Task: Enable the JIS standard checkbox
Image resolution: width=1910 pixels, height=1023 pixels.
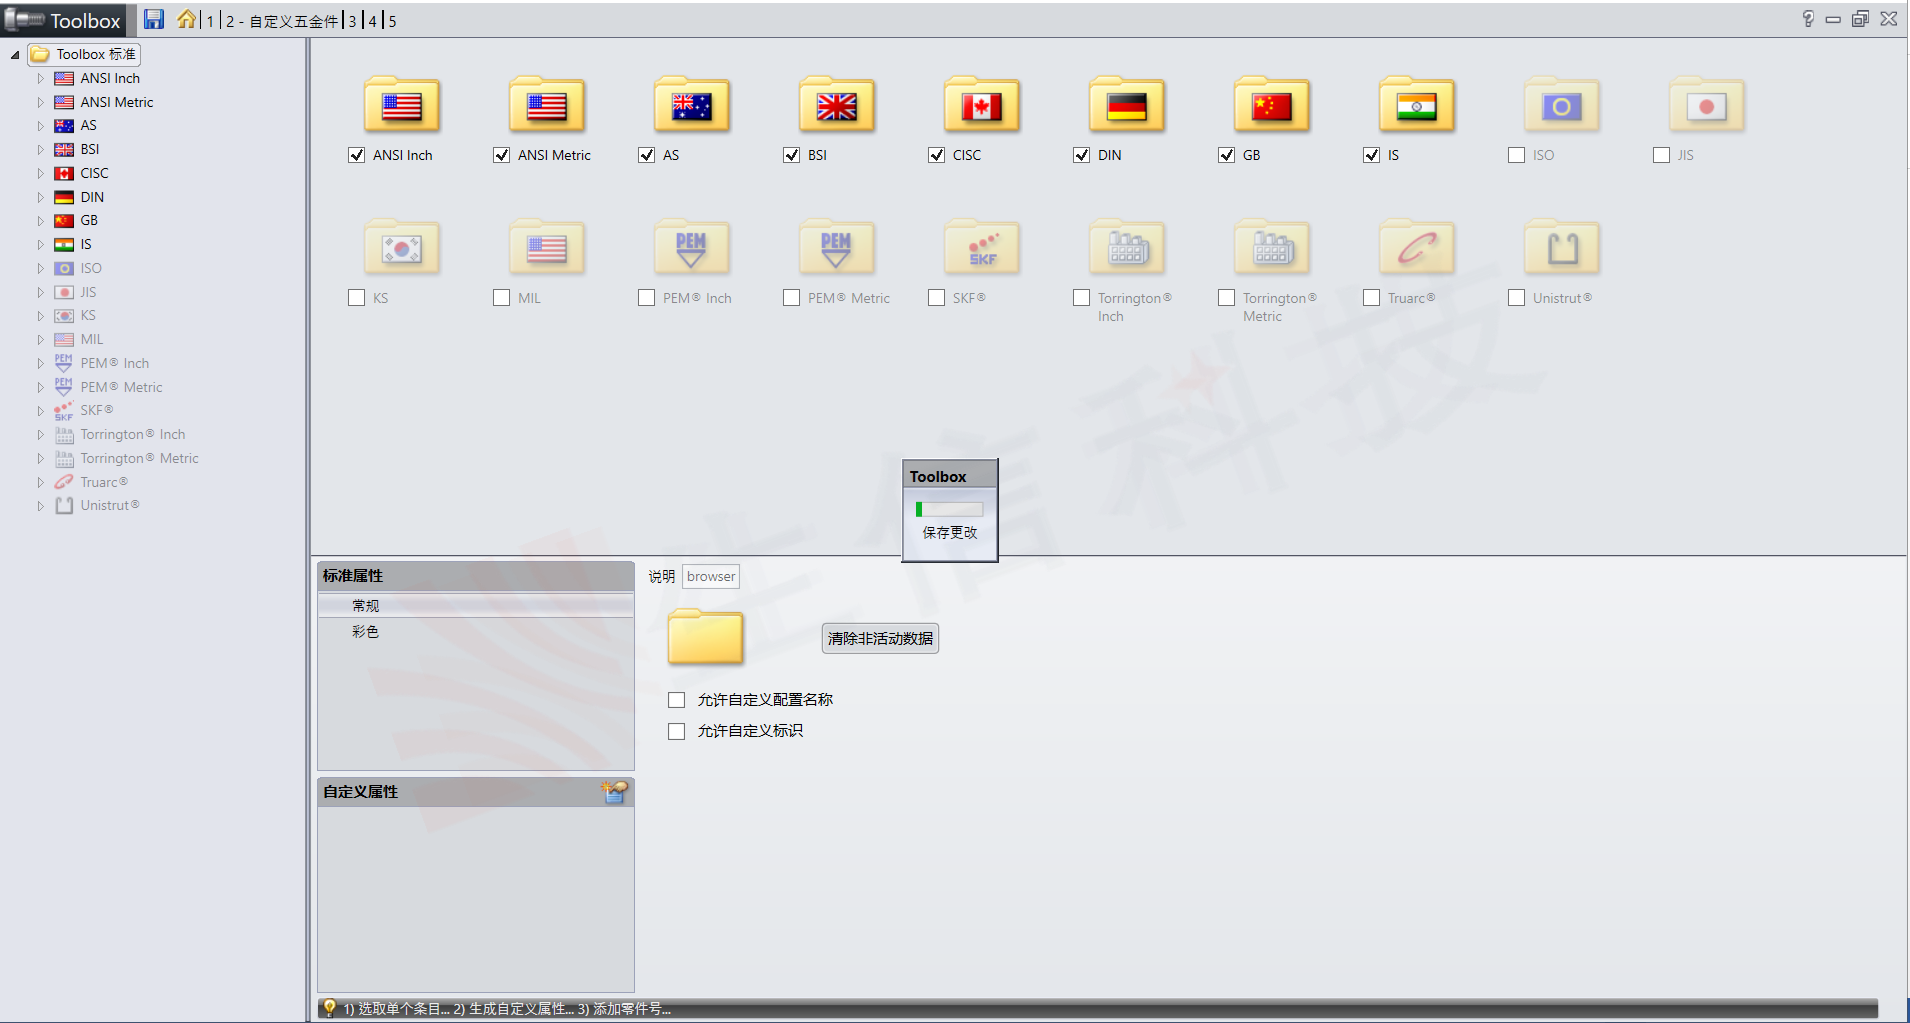Action: pyautogui.click(x=1661, y=155)
